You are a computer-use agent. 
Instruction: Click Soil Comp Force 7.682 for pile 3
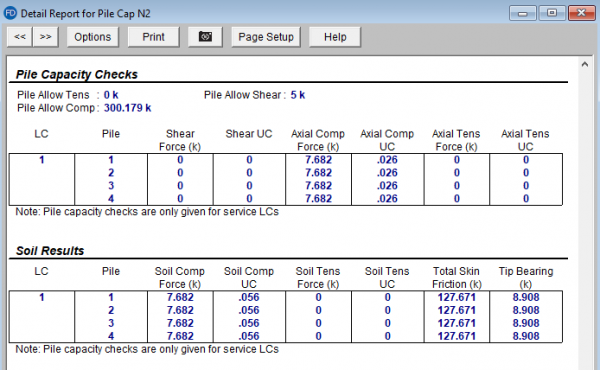(x=180, y=323)
